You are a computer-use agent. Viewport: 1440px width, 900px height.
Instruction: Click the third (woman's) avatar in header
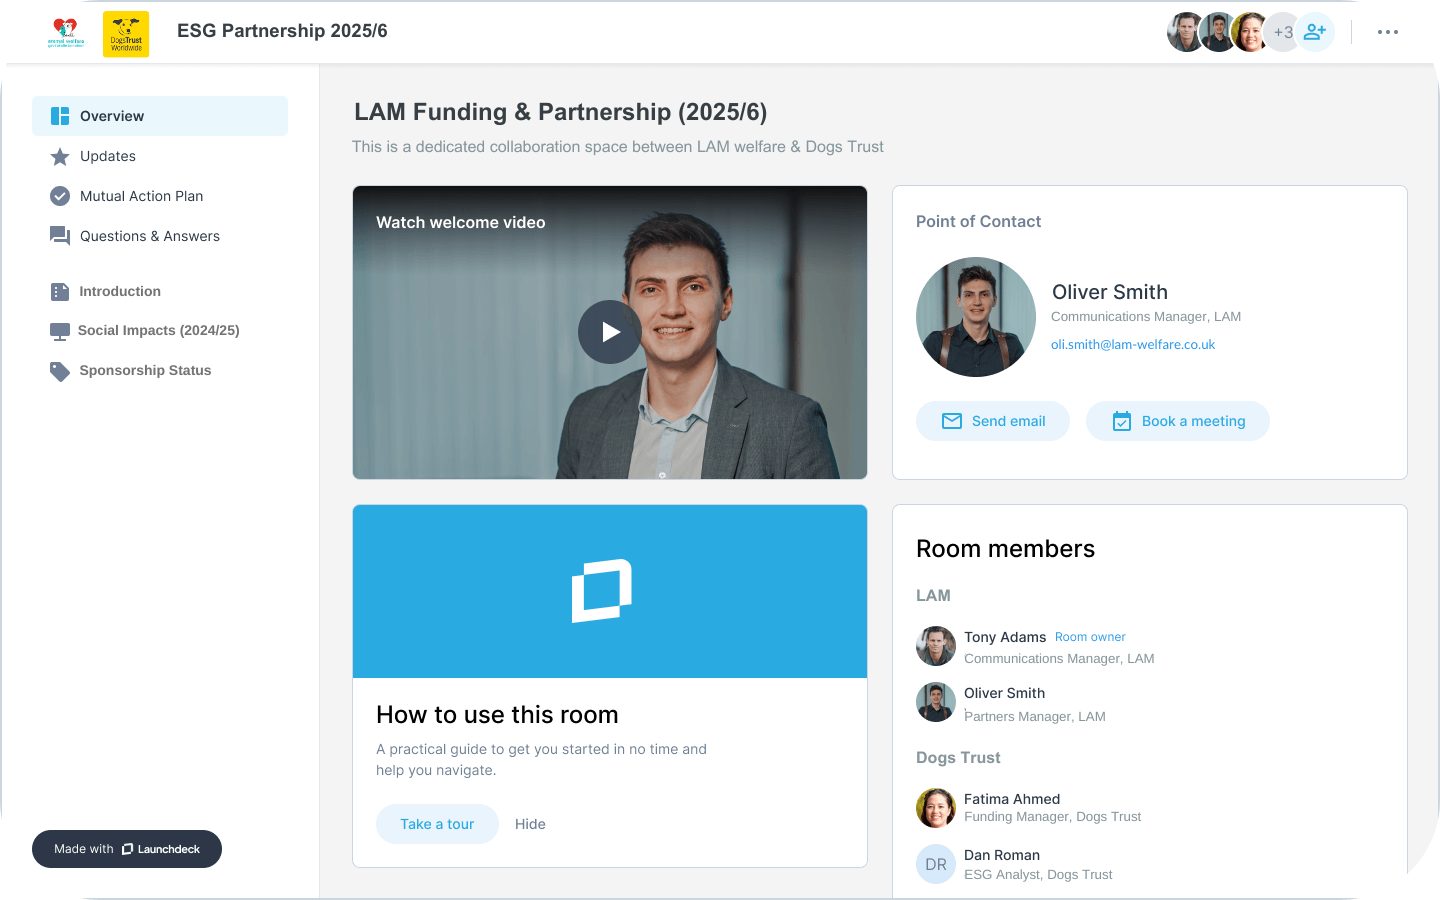1250,32
